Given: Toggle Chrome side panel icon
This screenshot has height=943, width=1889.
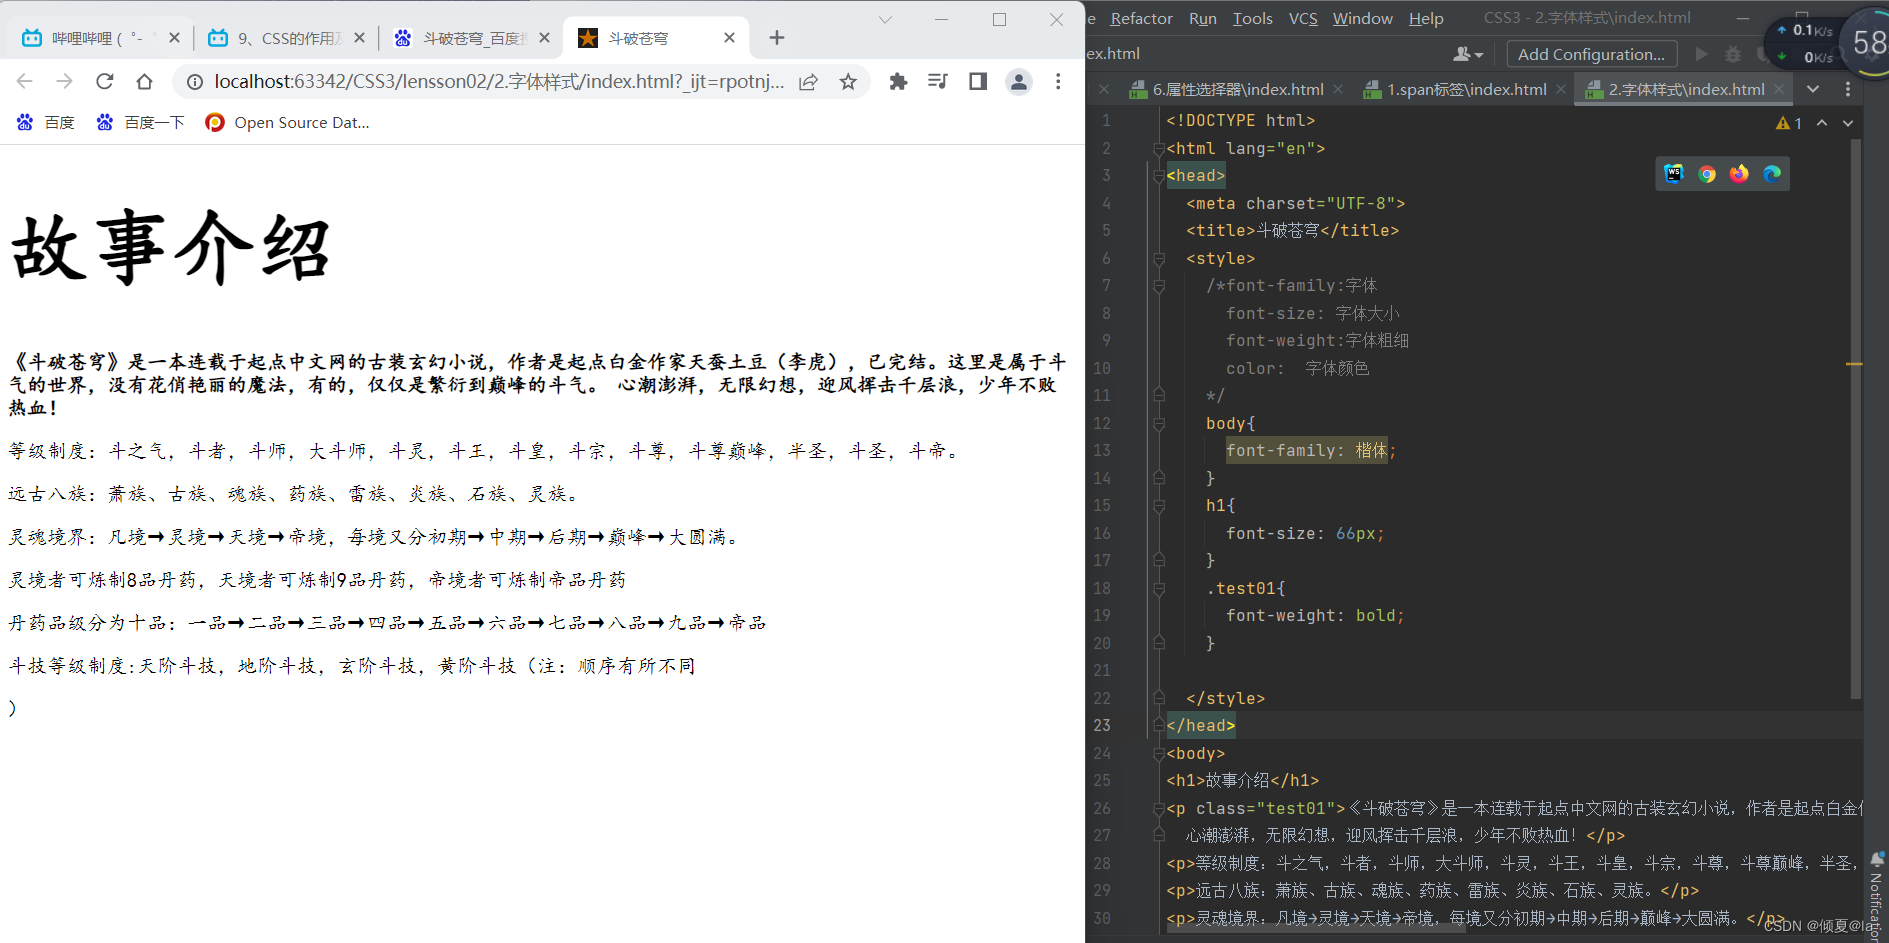Looking at the screenshot, I should click(978, 82).
